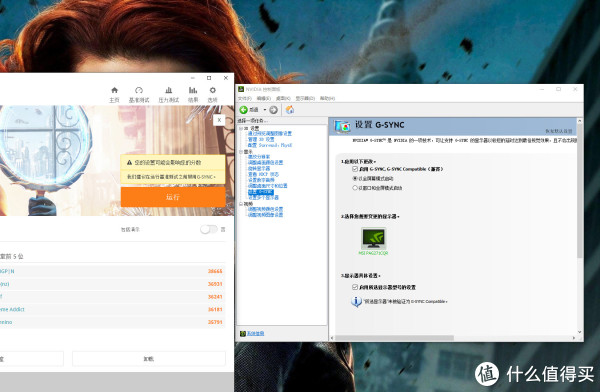The width and height of the screenshot is (600, 392).
Task: Click the home icon in NVIDIA toolbar
Action: tap(290, 110)
